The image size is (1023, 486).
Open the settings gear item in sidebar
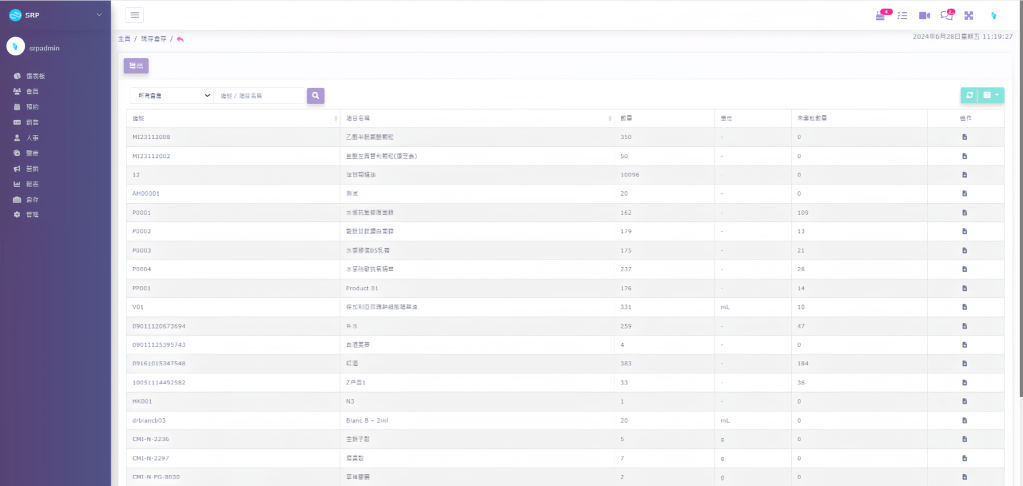click(x=33, y=215)
